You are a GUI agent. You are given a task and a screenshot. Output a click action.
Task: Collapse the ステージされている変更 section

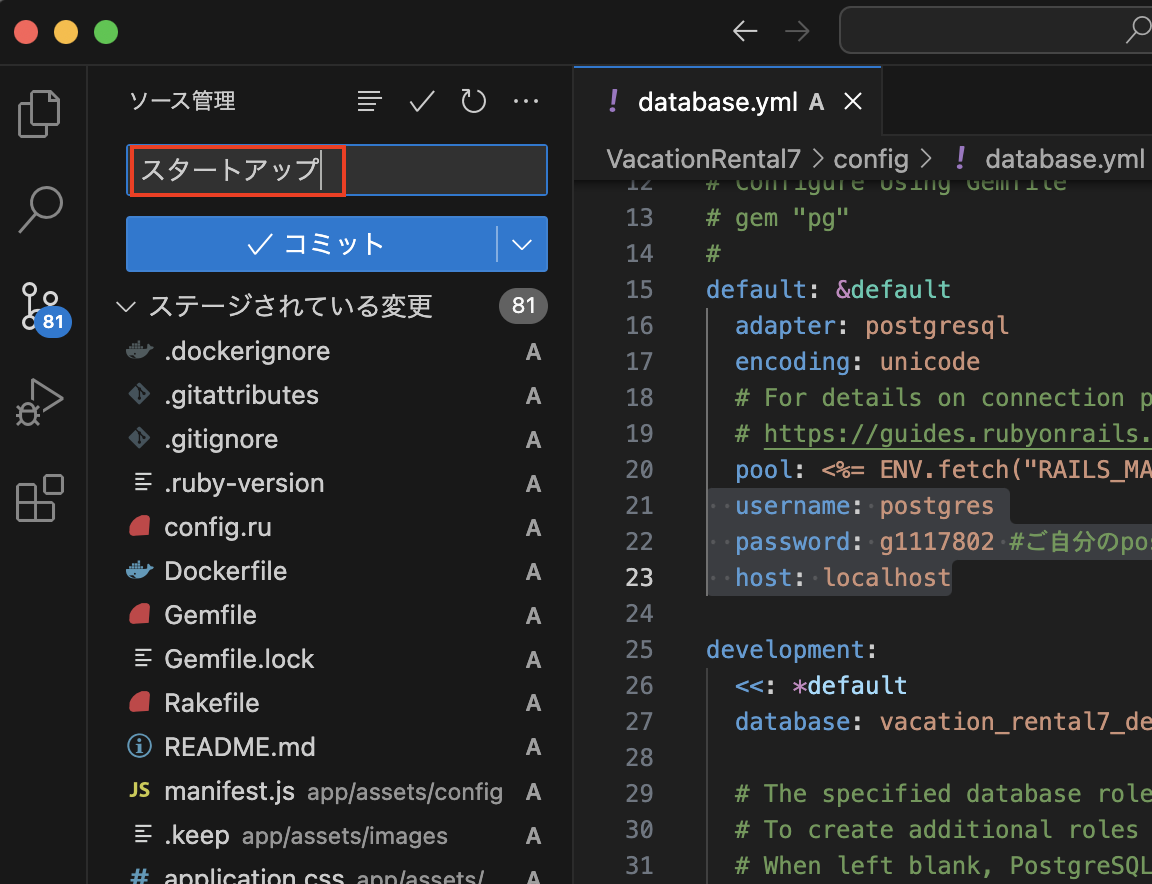click(x=126, y=306)
